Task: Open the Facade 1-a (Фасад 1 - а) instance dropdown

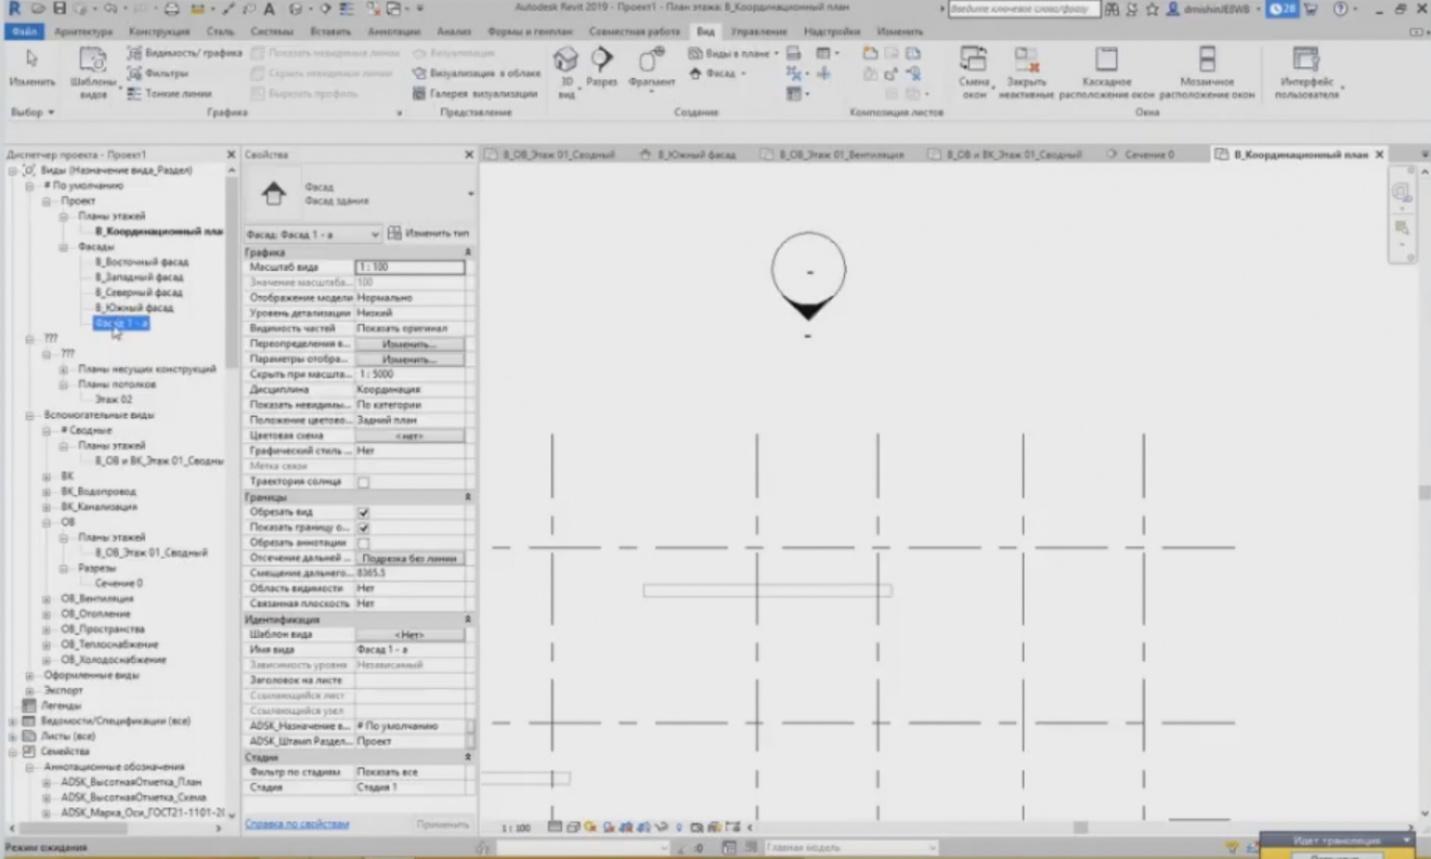Action: coord(312,234)
